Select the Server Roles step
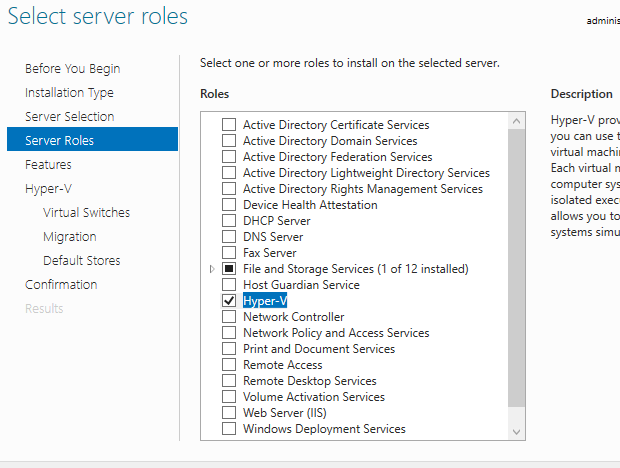The width and height of the screenshot is (620, 468). coord(93,139)
